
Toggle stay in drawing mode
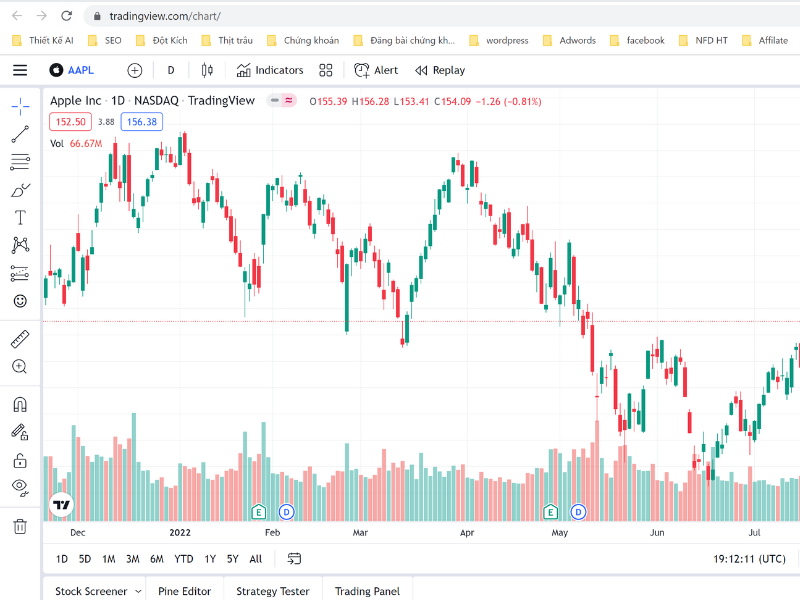(x=20, y=433)
